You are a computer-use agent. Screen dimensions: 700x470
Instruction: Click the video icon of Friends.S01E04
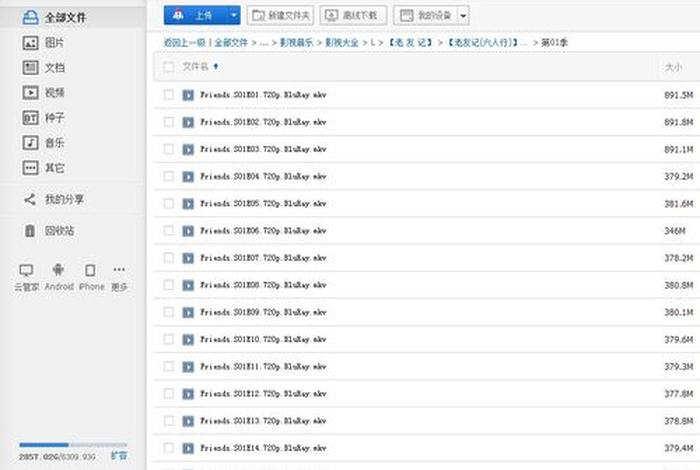(x=188, y=177)
